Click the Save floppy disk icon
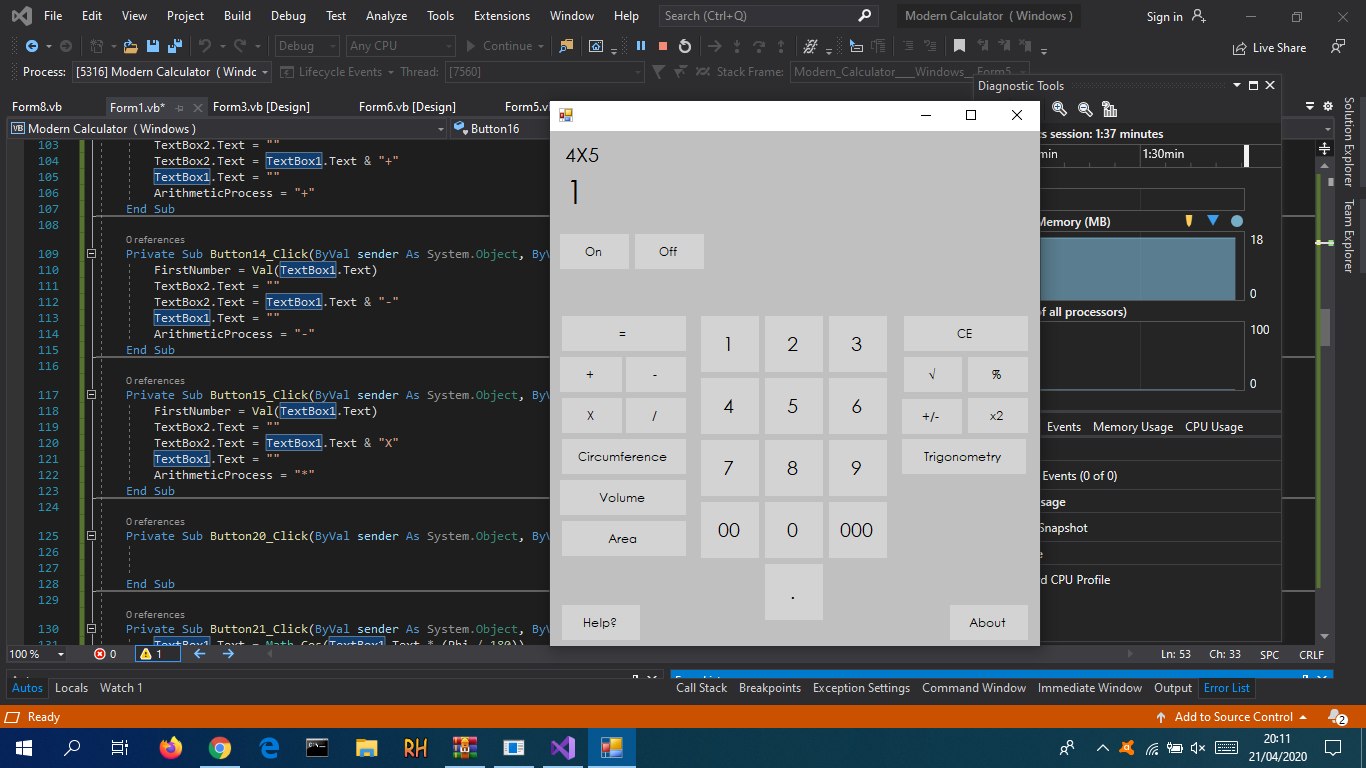The width and height of the screenshot is (1366, 768). coord(153,46)
